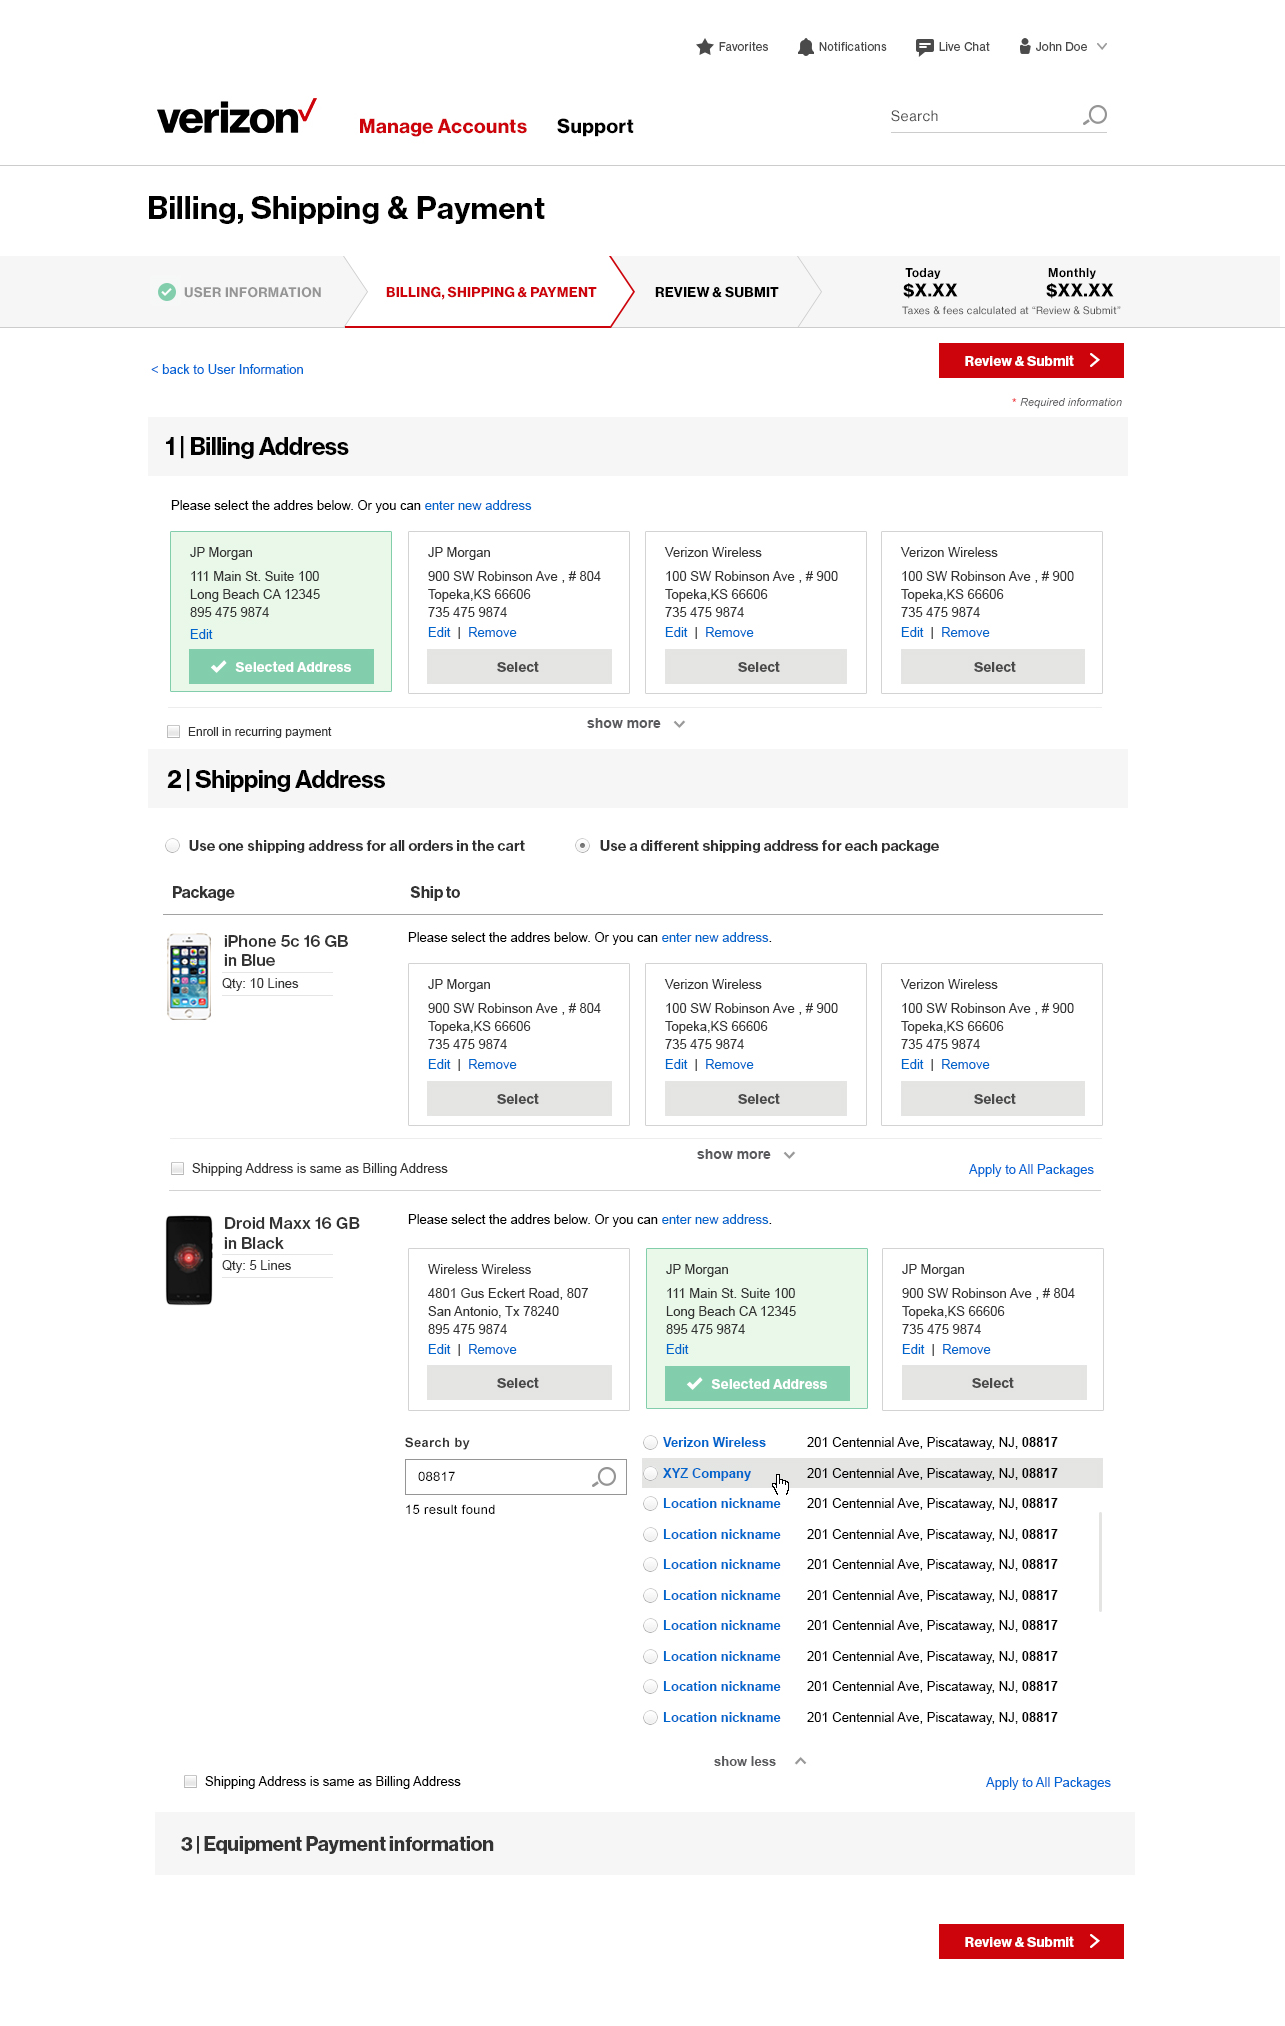Click '15 result found' text
The width and height of the screenshot is (1285, 2026).
[x=450, y=1510]
